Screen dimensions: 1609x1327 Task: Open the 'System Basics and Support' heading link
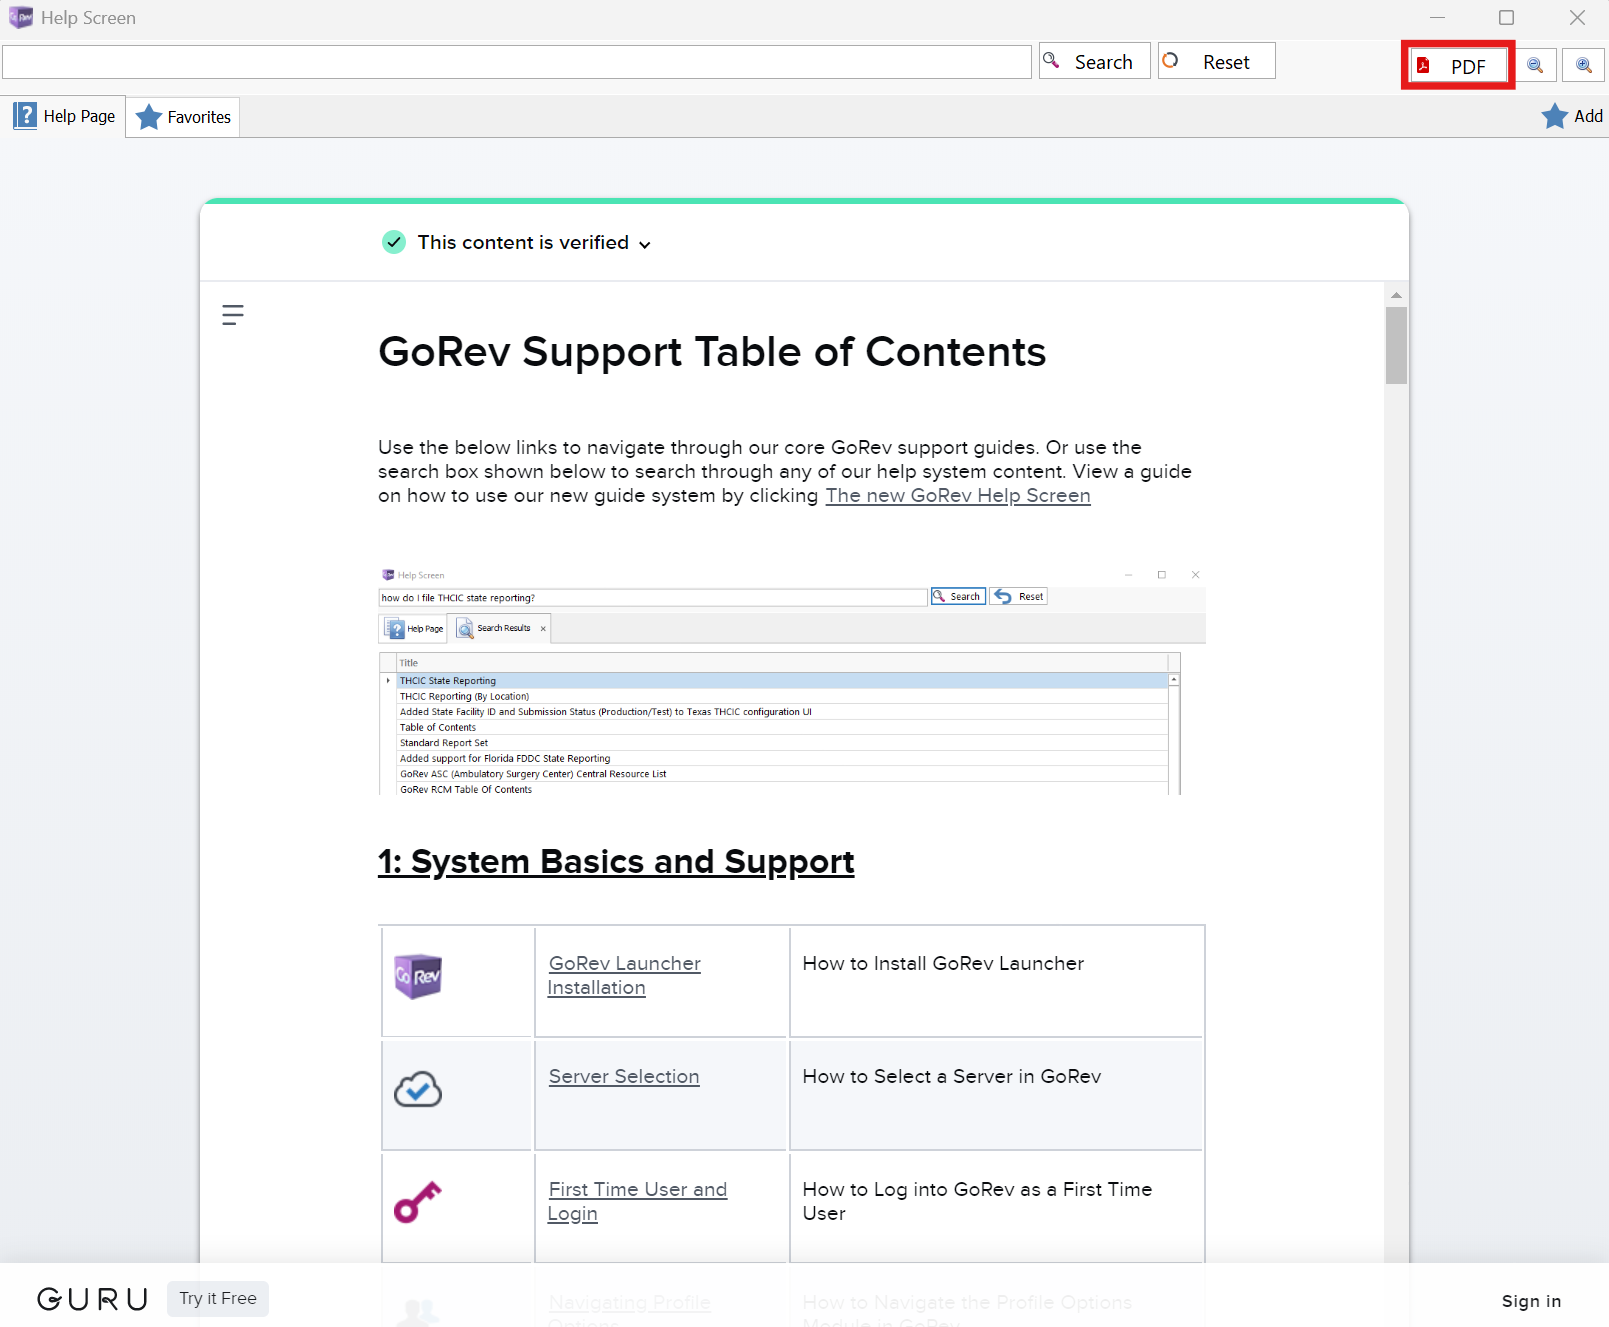[x=616, y=862]
